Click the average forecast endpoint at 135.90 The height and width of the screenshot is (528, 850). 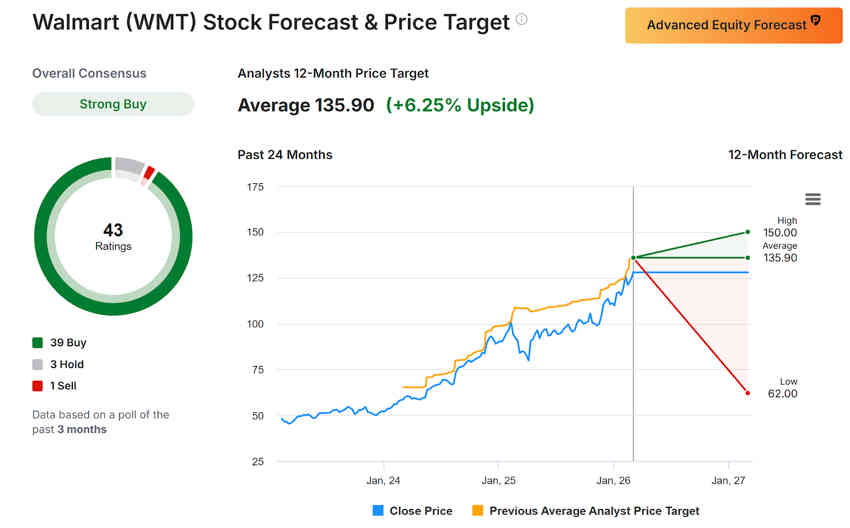tap(747, 258)
